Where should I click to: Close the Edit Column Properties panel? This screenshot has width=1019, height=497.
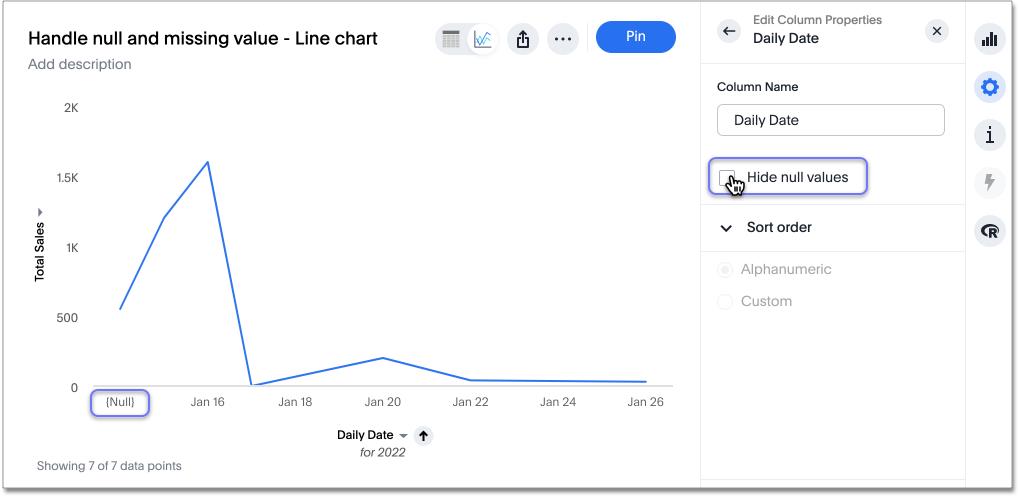pos(936,31)
